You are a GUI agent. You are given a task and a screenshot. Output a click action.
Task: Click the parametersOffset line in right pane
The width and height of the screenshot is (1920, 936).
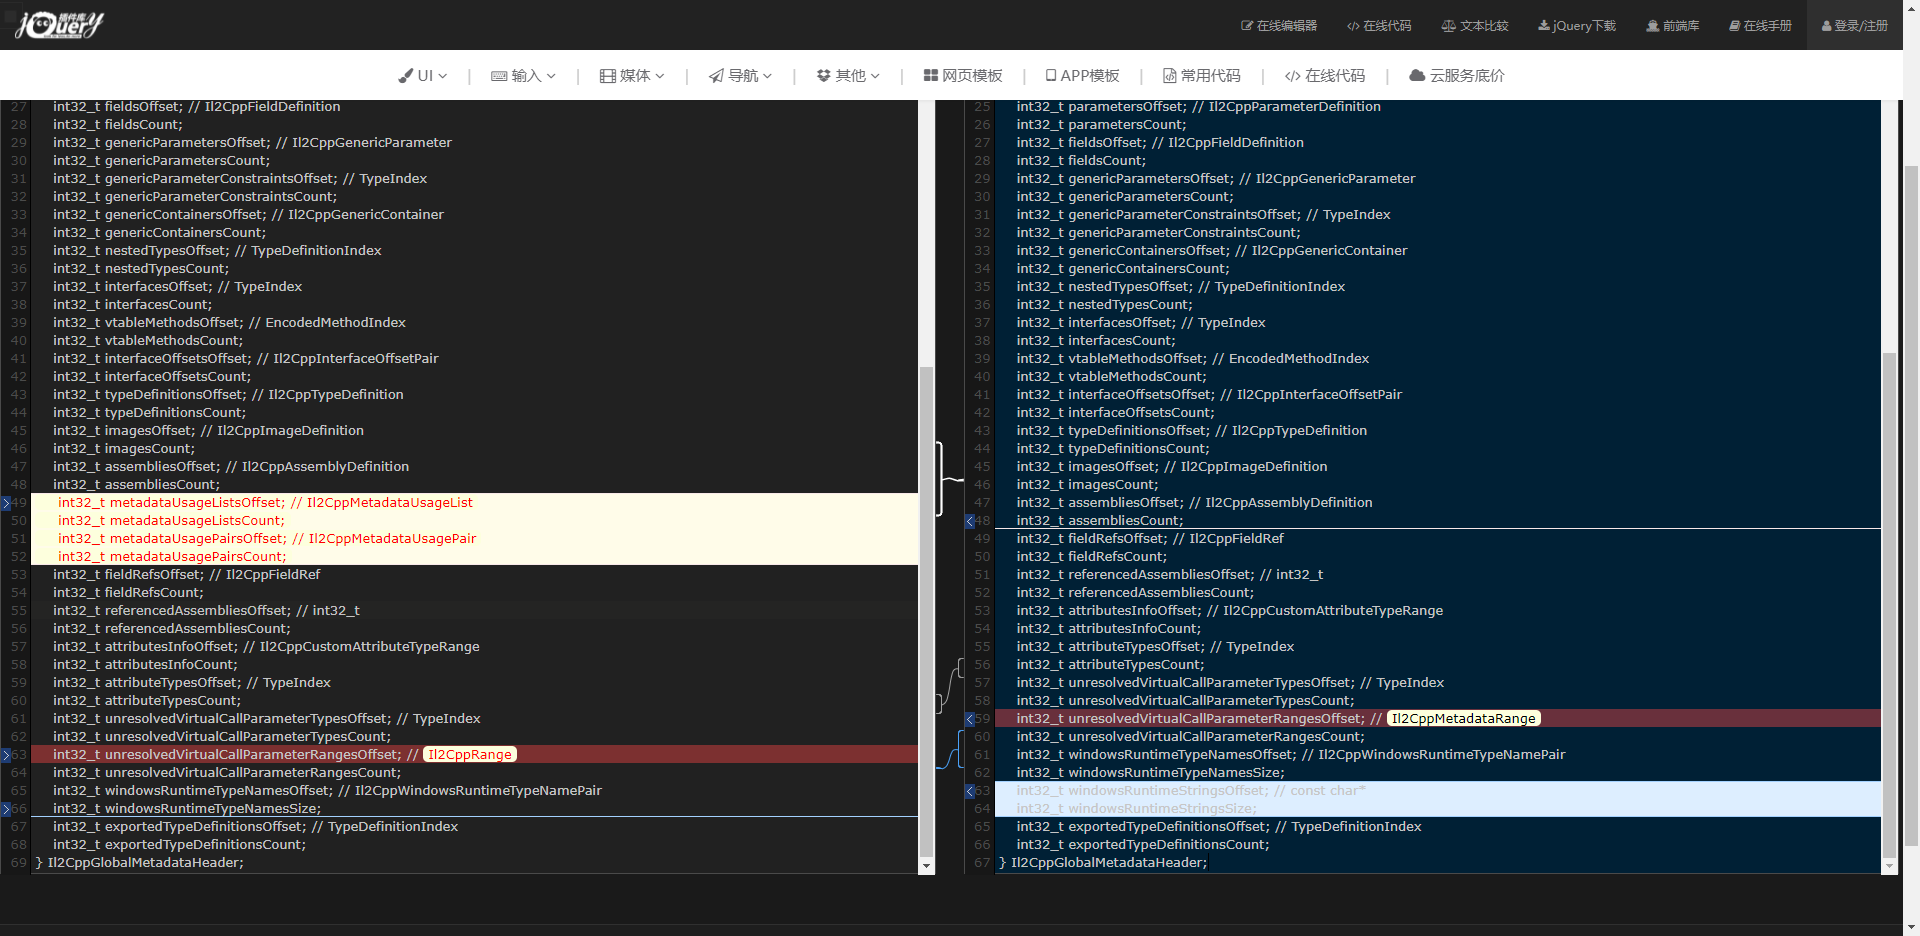[1438, 107]
